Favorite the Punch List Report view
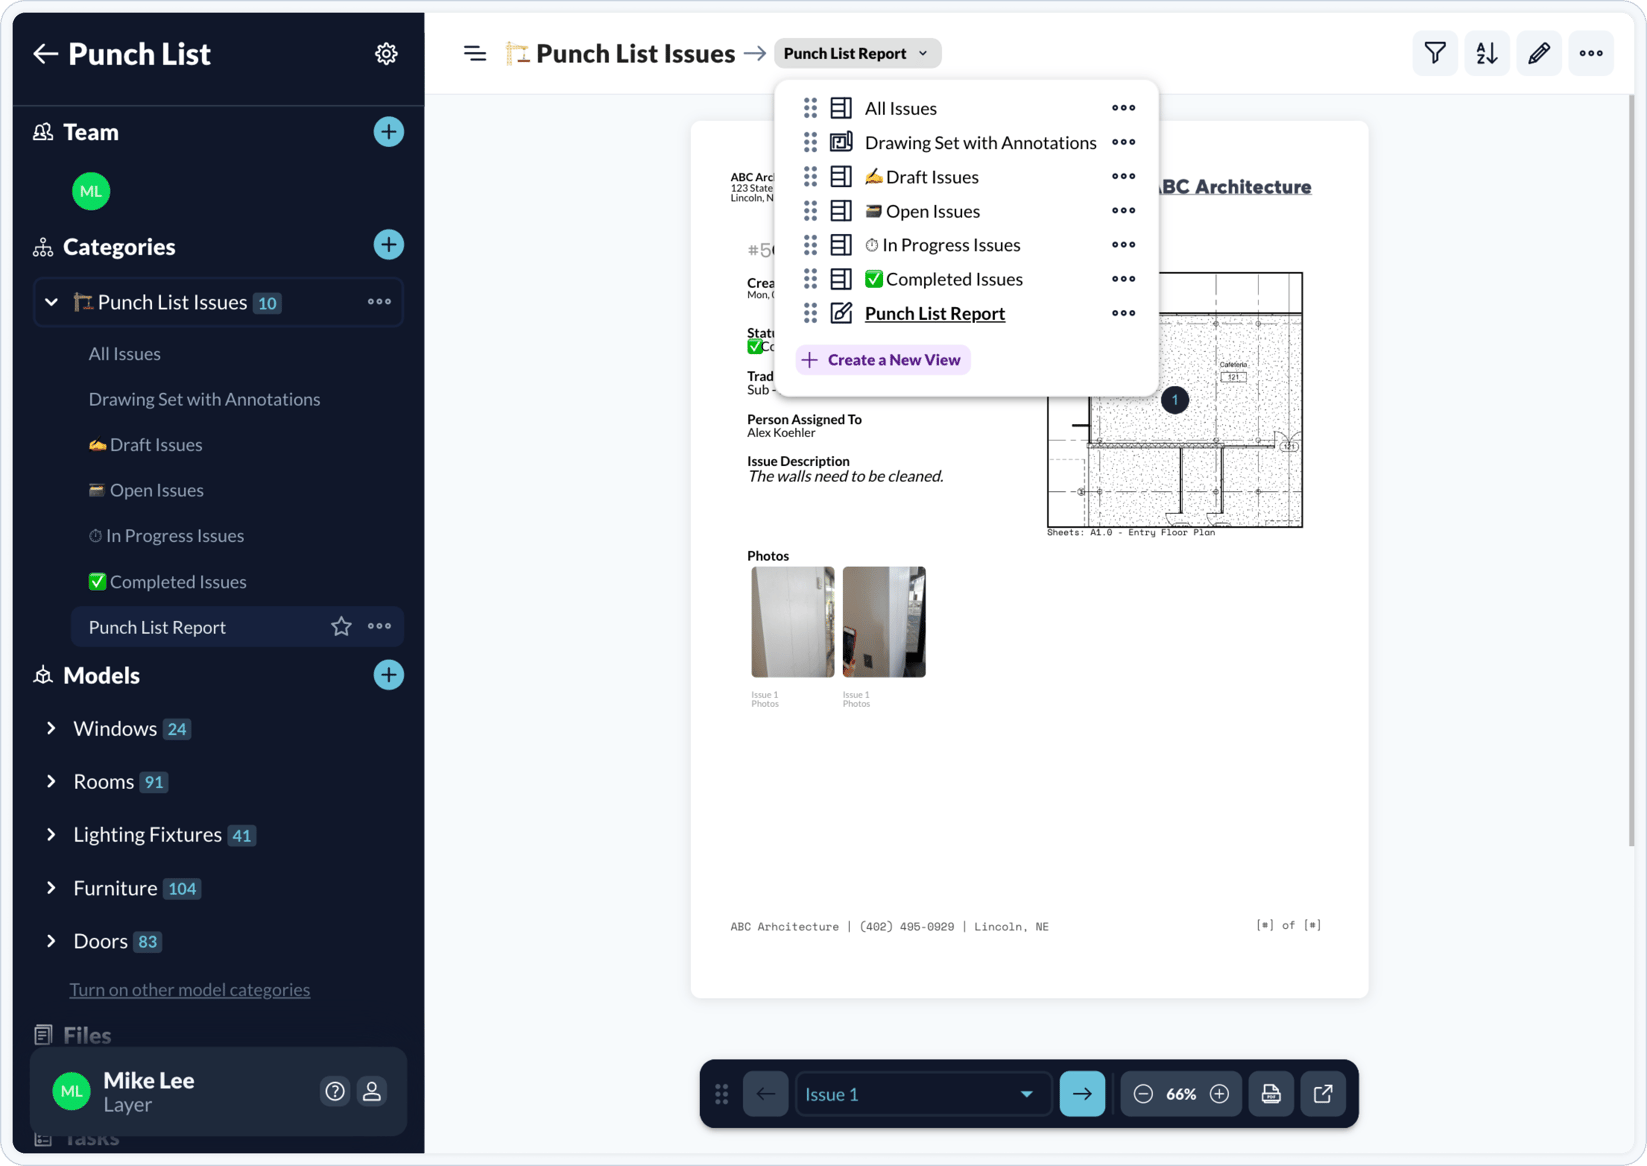Image resolution: width=1647 pixels, height=1166 pixels. click(341, 627)
